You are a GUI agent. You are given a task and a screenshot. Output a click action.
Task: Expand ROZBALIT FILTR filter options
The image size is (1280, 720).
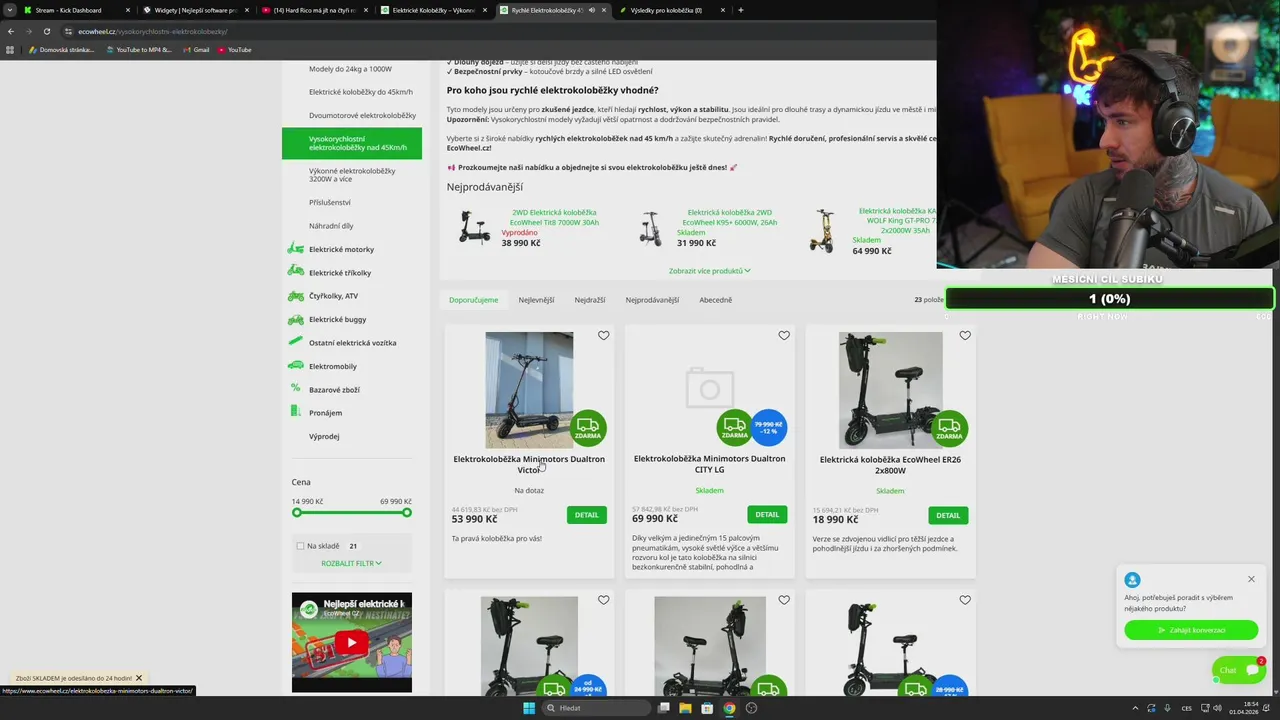[x=351, y=563]
